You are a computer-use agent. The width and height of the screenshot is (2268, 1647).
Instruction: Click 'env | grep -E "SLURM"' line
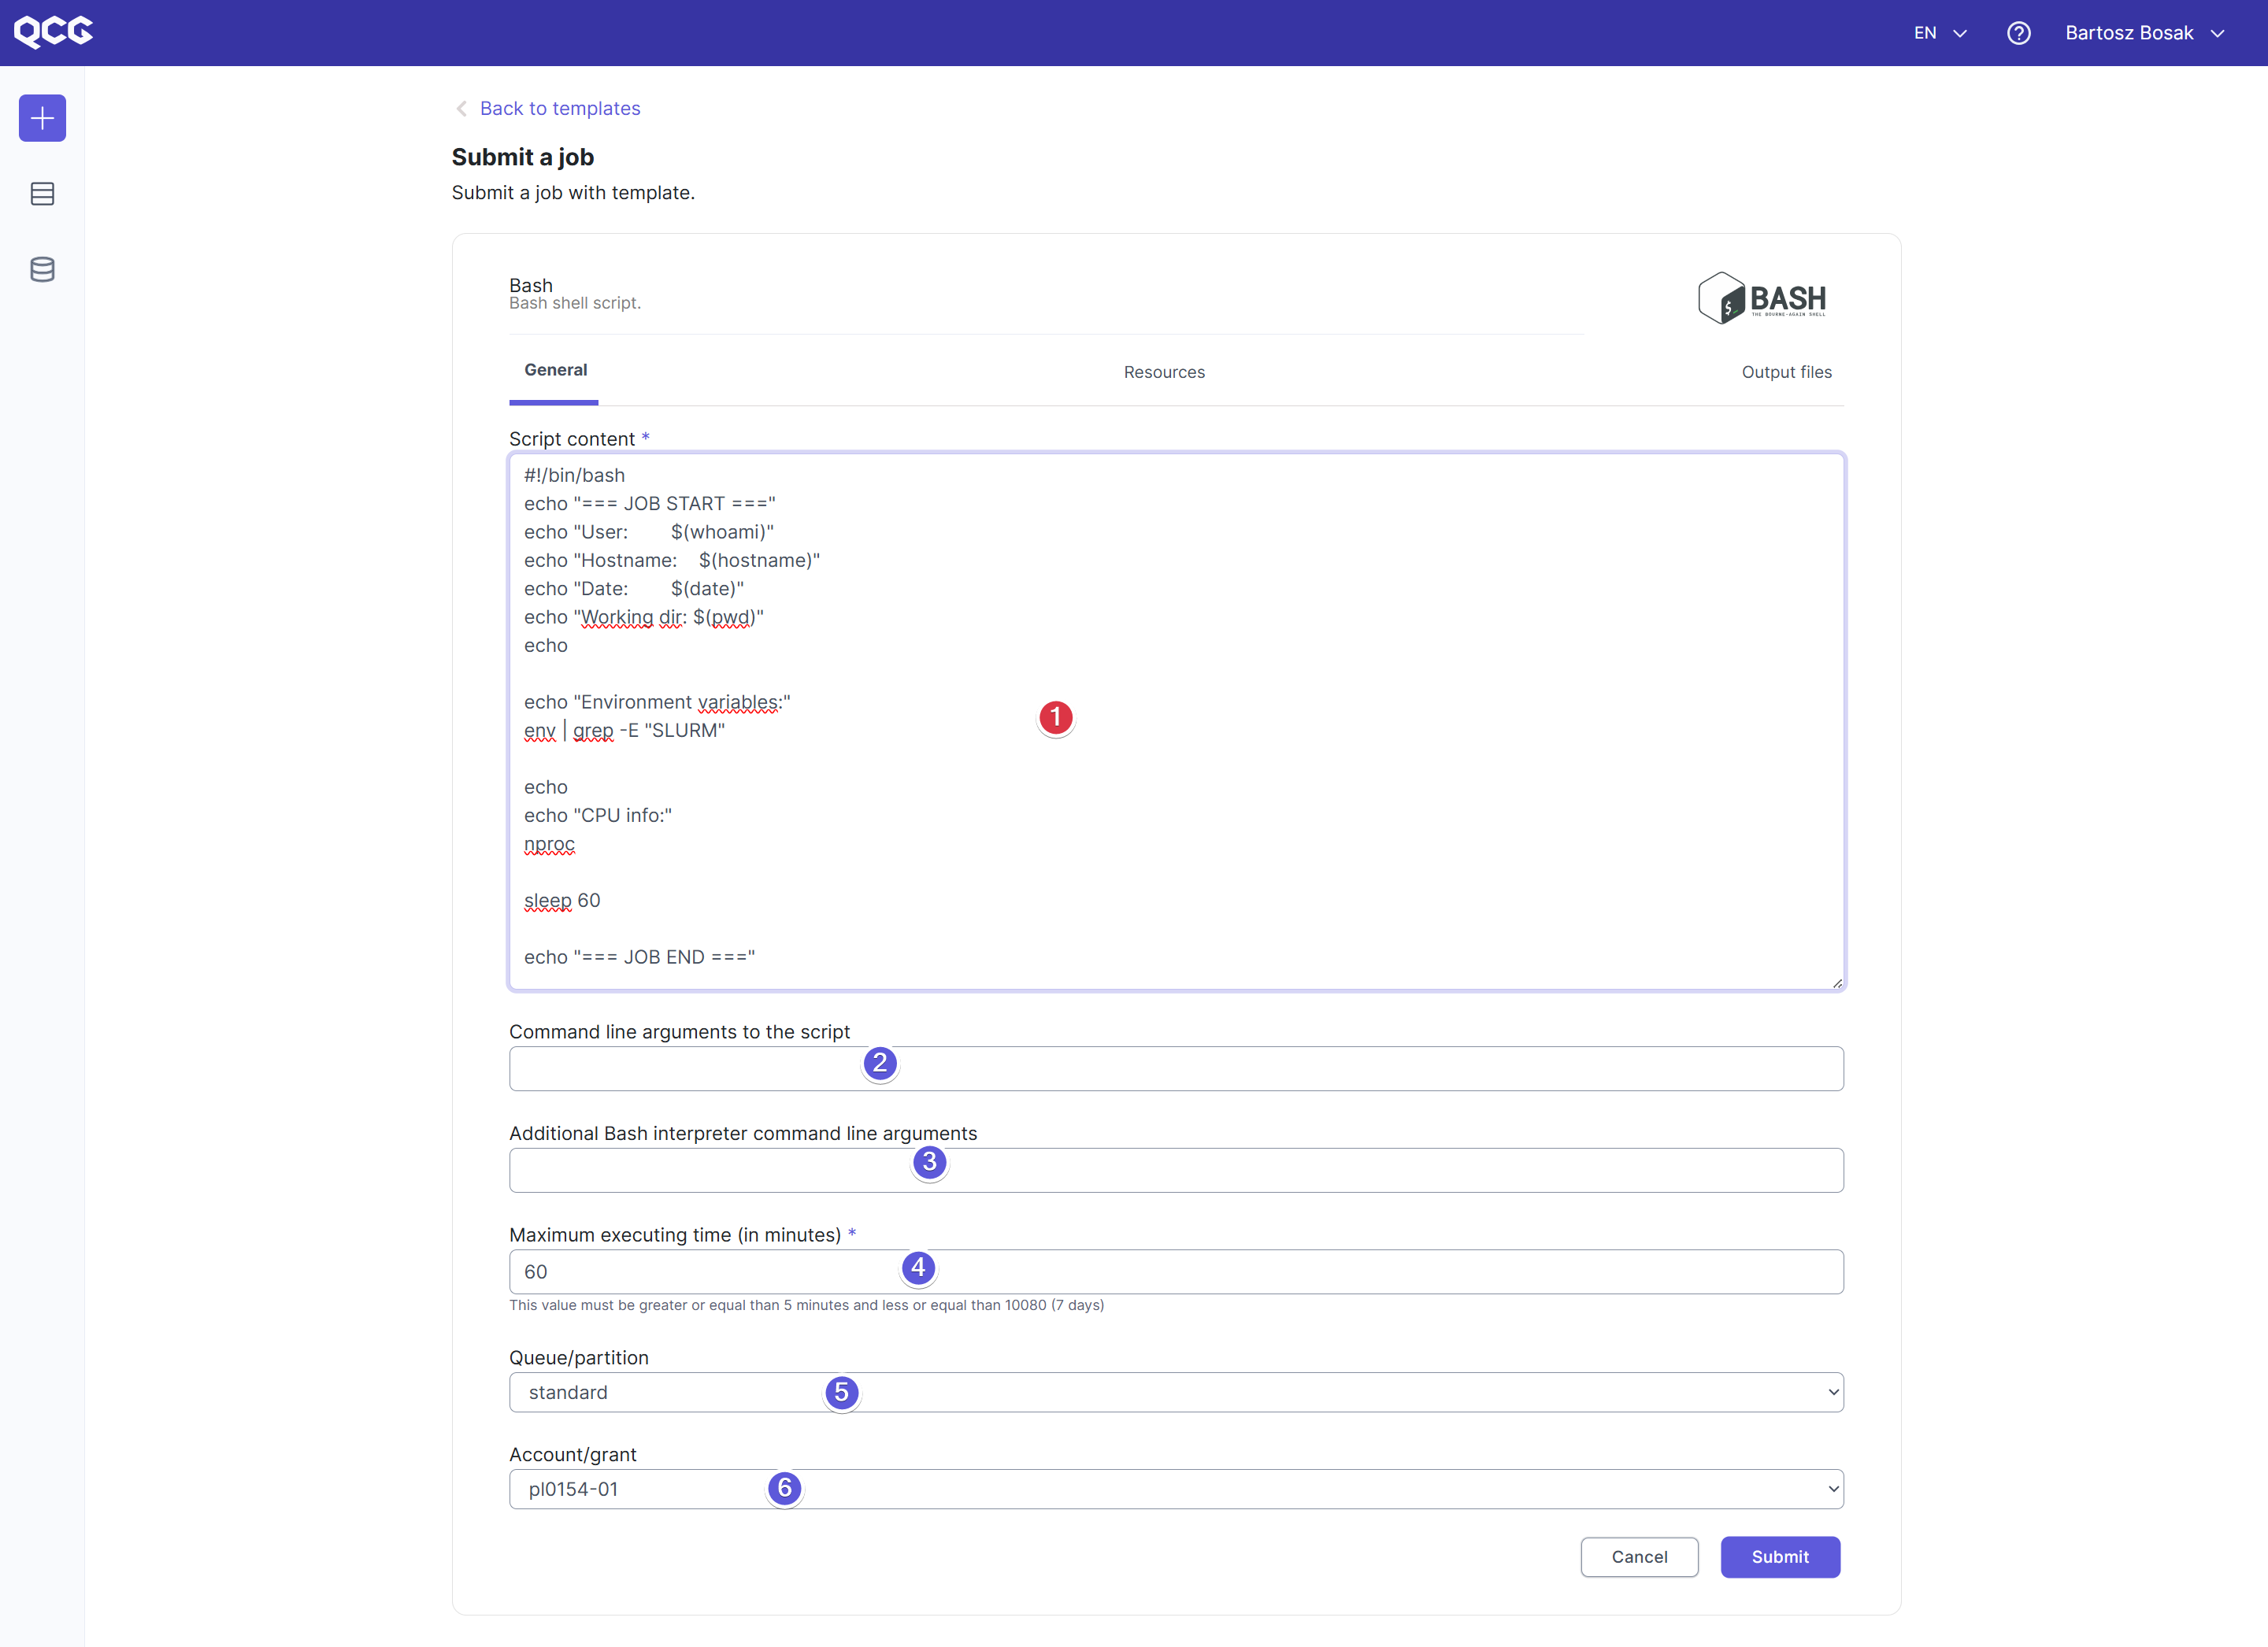pyautogui.click(x=624, y=730)
